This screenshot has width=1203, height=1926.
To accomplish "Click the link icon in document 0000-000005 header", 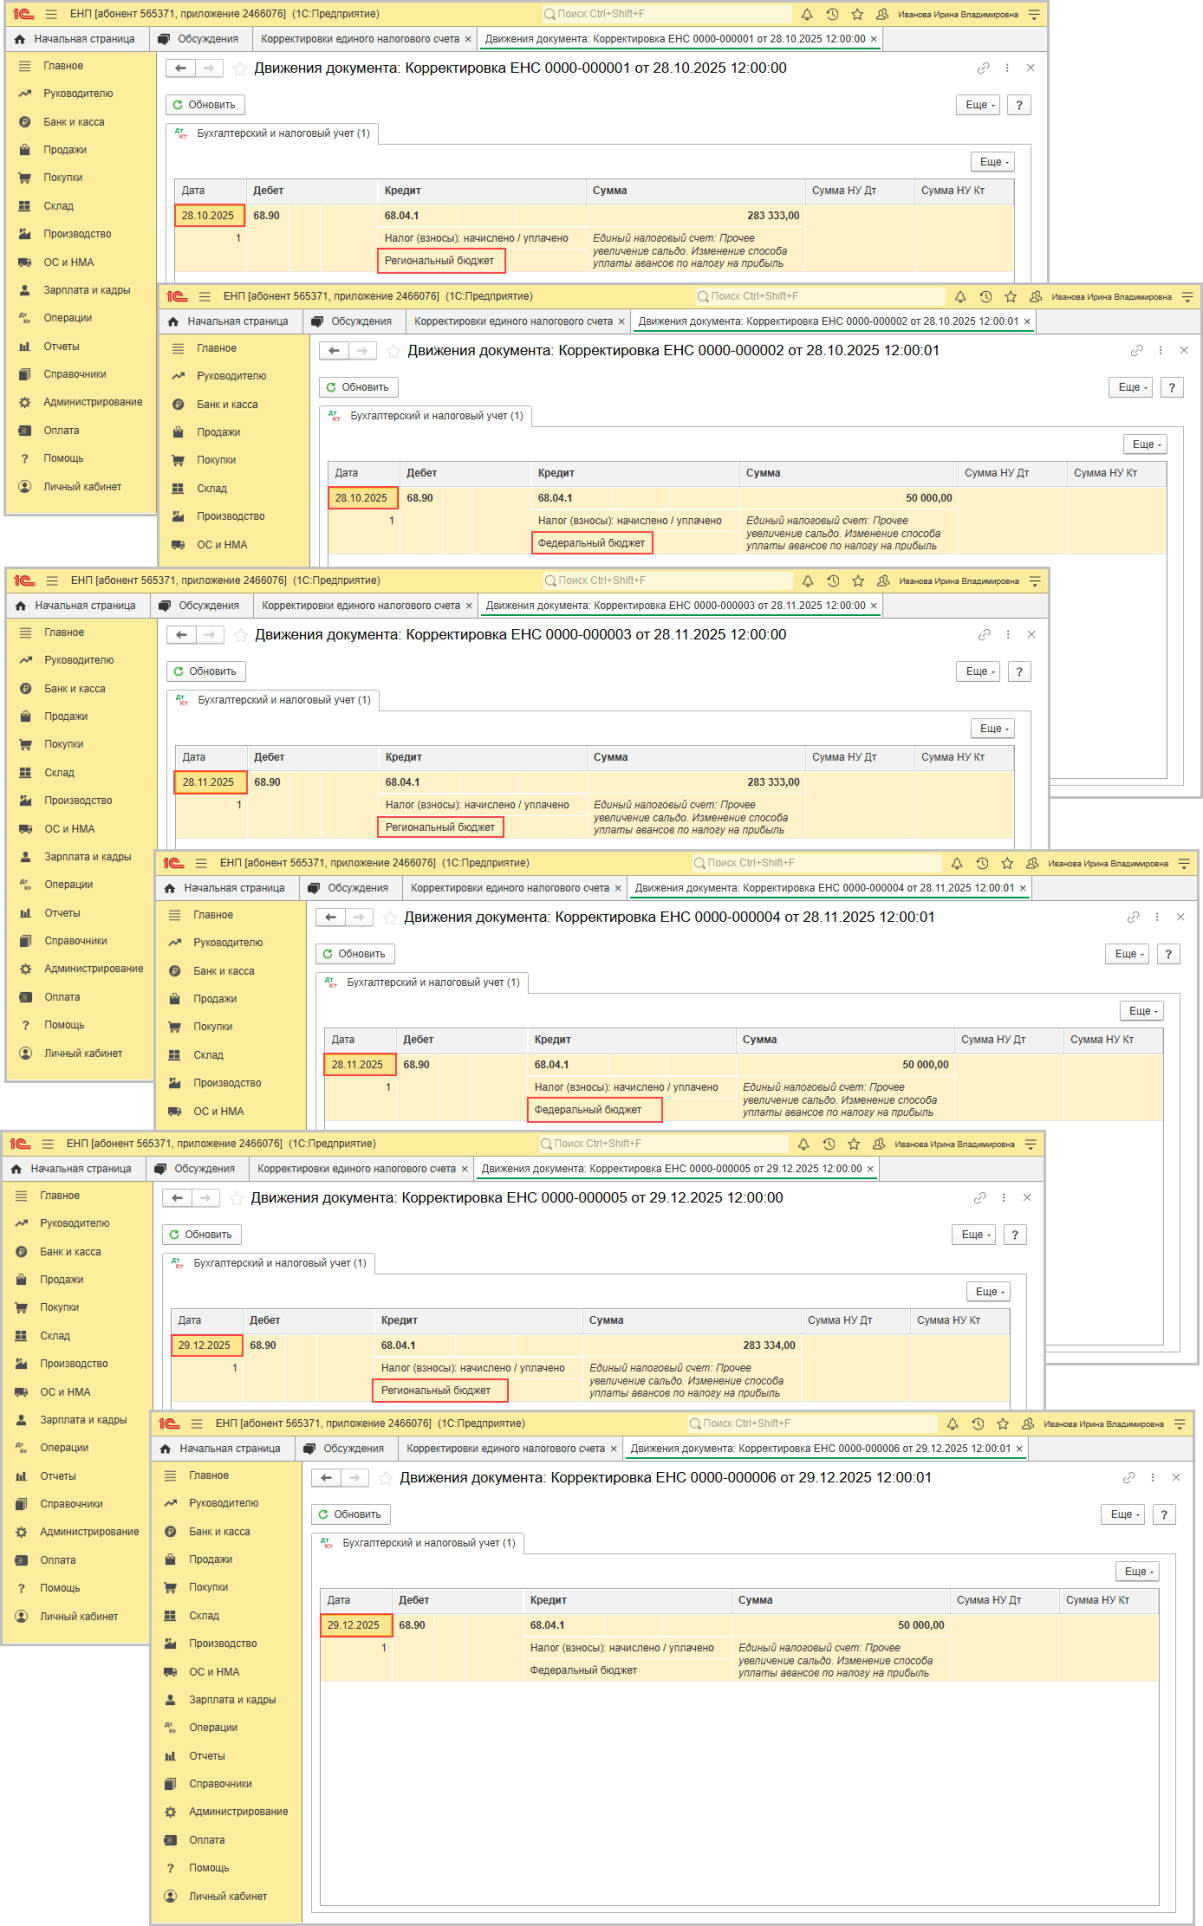I will point(979,1198).
